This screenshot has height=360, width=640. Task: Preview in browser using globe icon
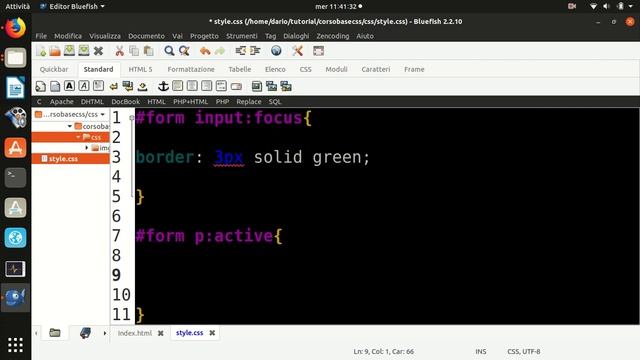click(x=276, y=51)
